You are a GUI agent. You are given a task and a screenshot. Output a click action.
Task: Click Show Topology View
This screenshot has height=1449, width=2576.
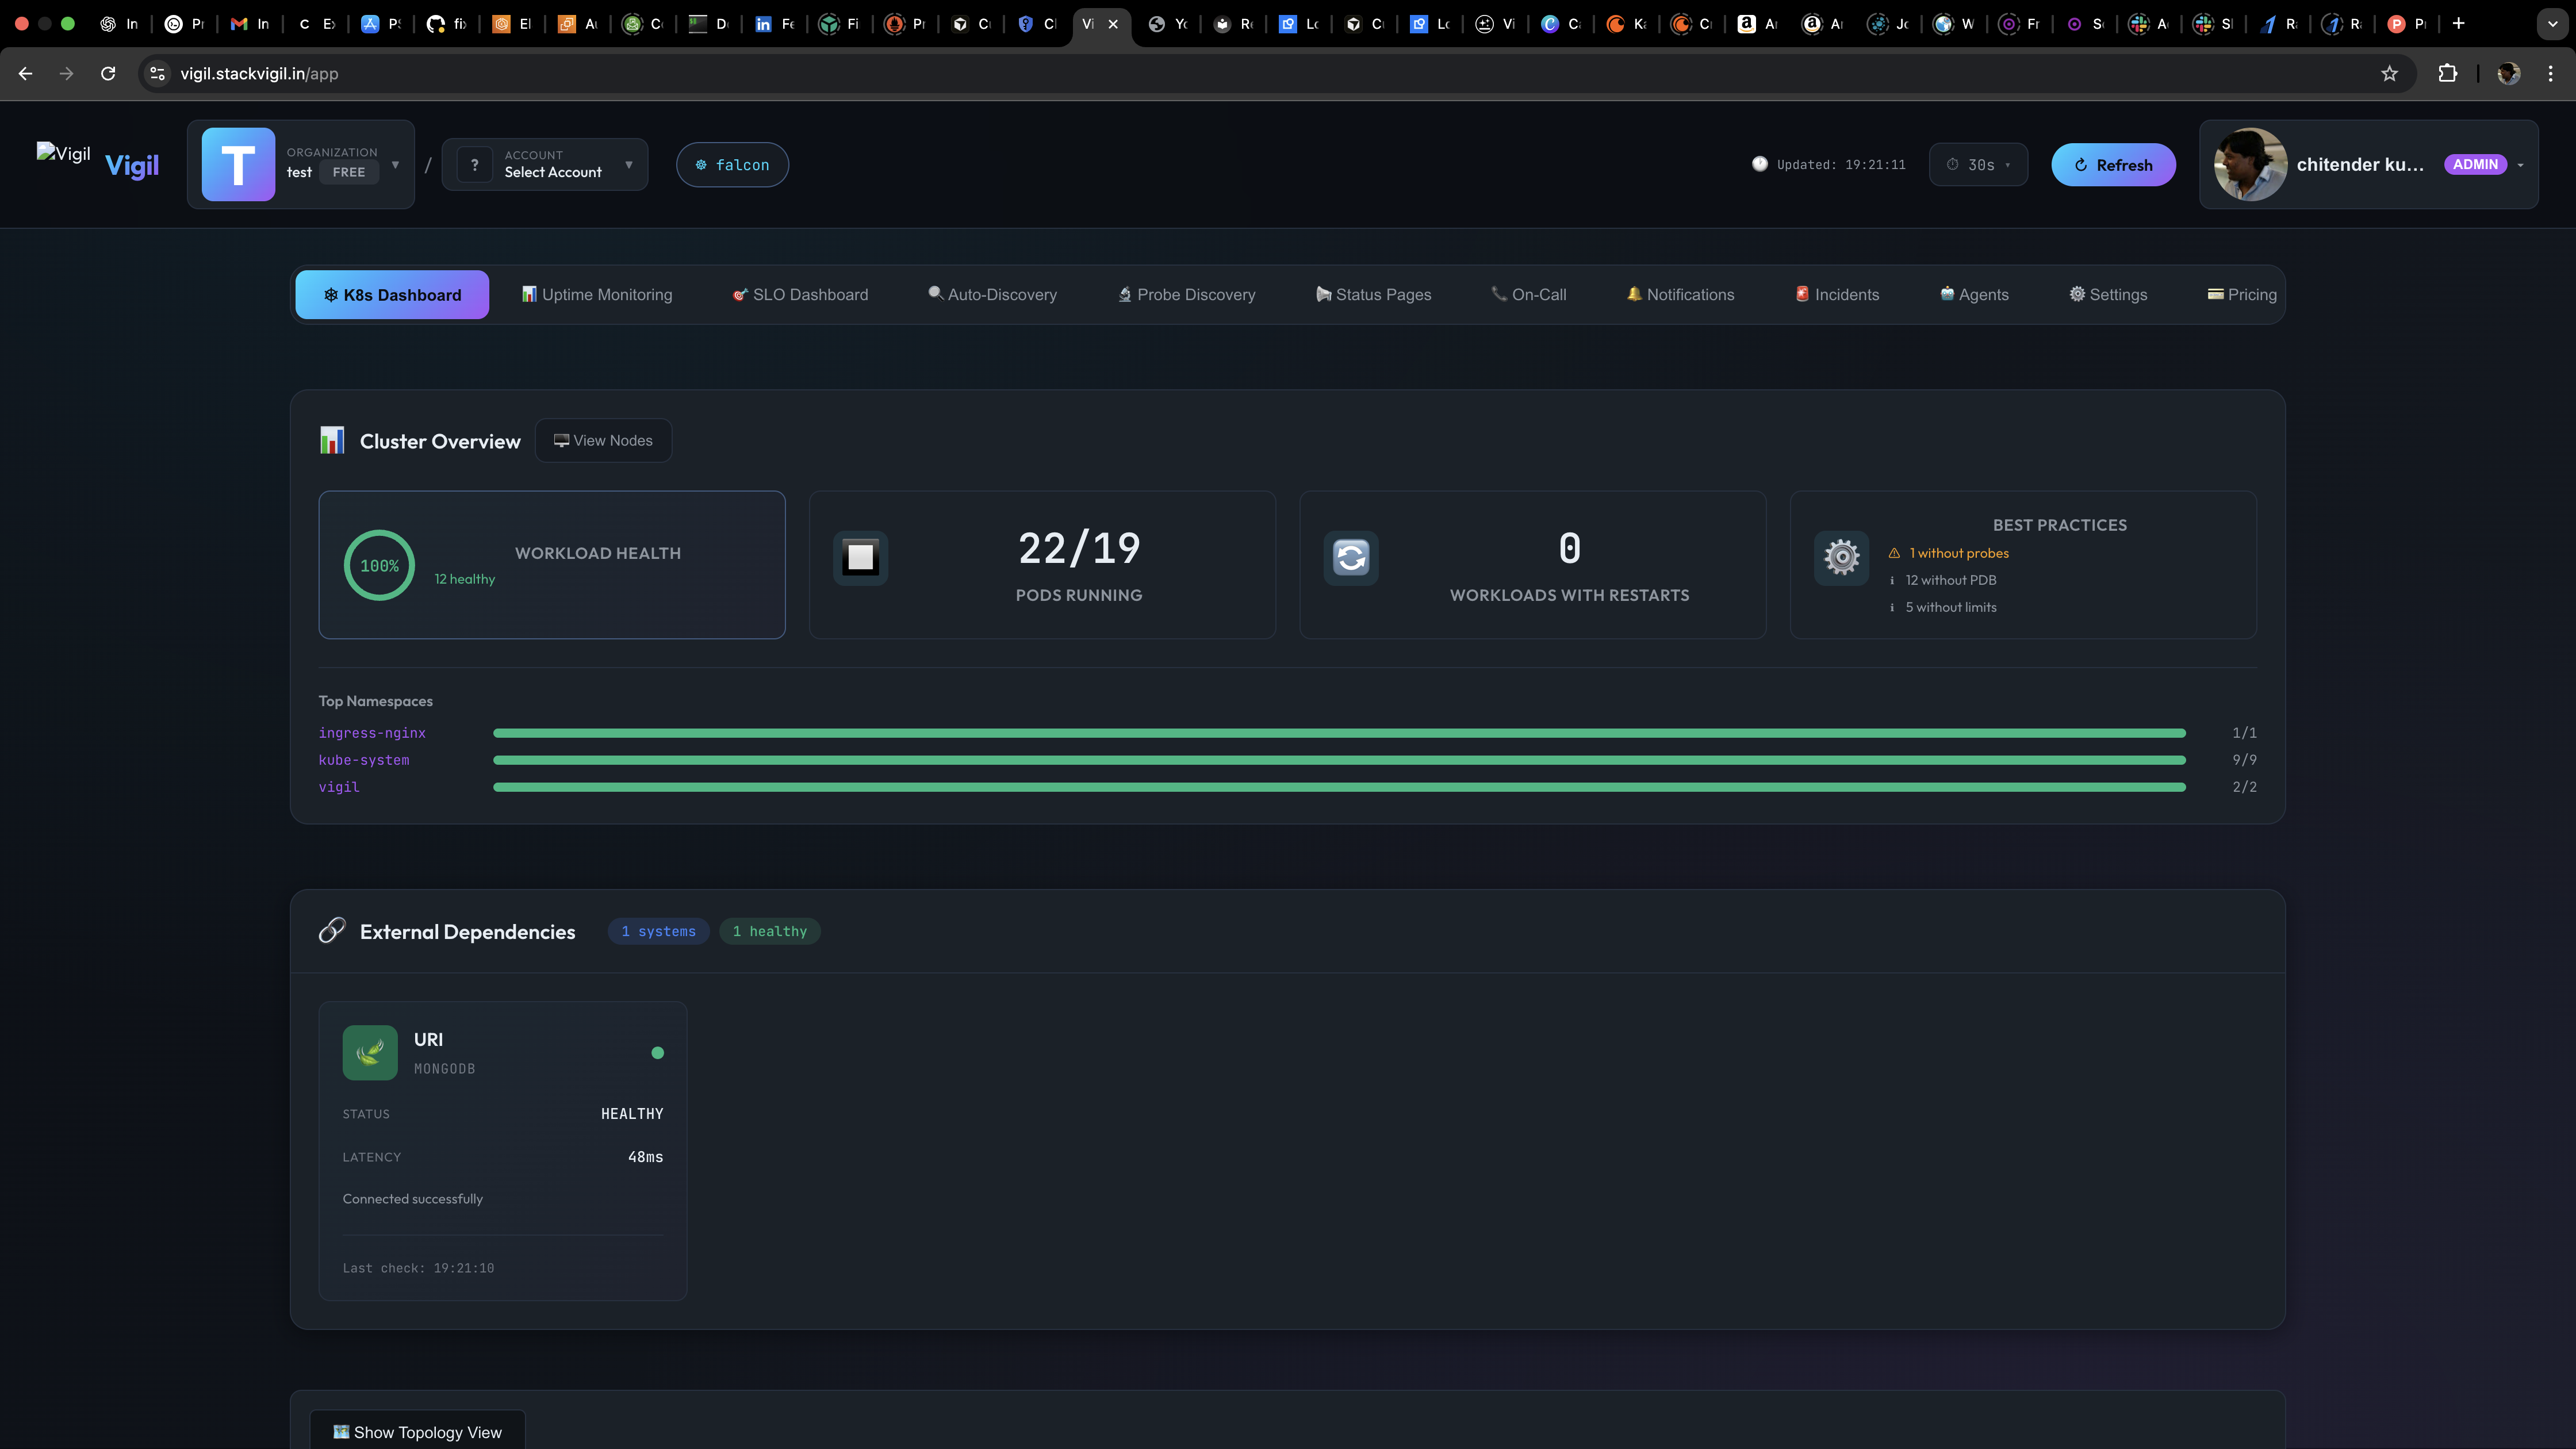[x=416, y=1431]
